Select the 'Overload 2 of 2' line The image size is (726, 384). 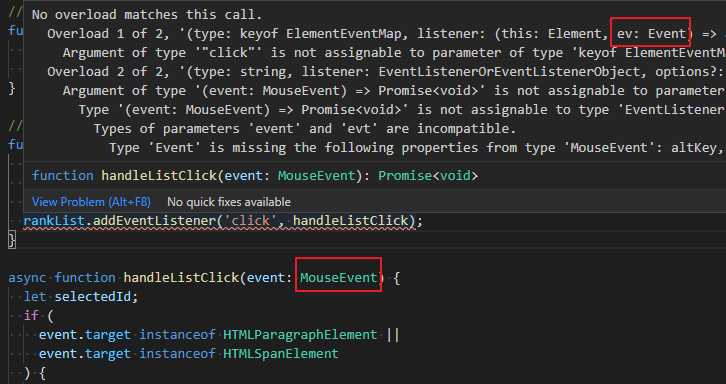(386, 71)
